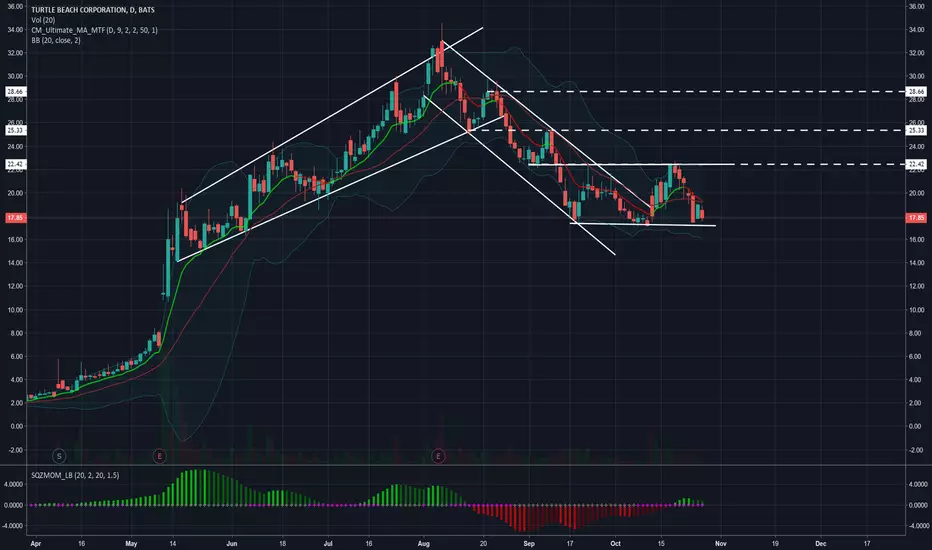This screenshot has width=932, height=550.
Task: Click the -2.00 label on right price scale
Action: tap(916, 450)
